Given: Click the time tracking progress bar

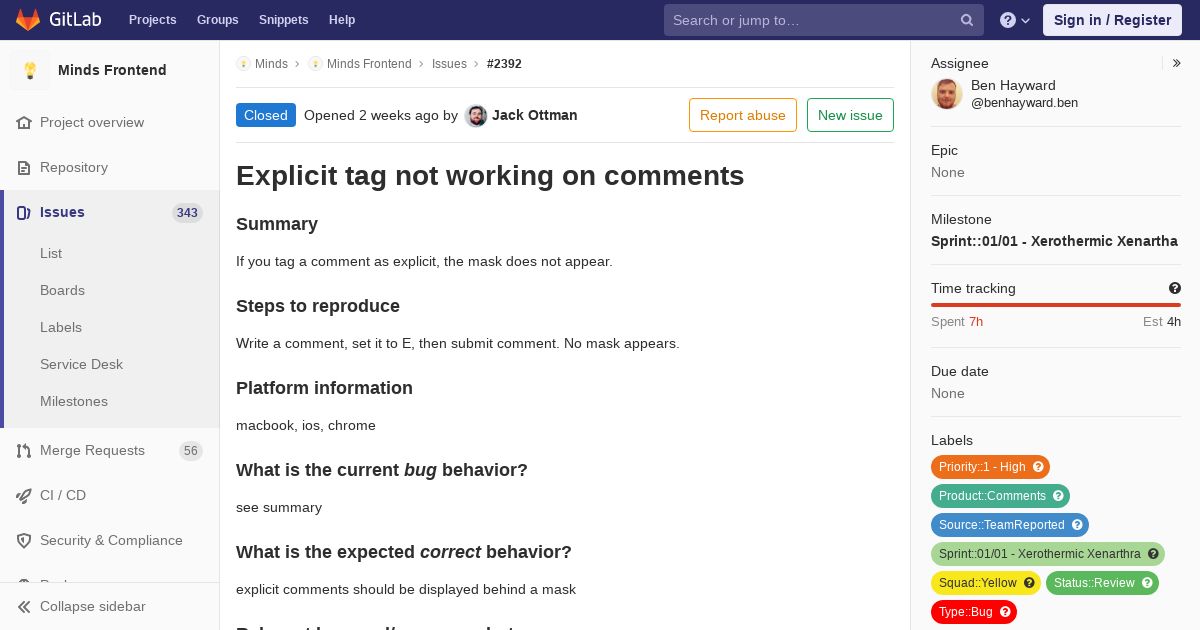Looking at the screenshot, I should (x=1056, y=305).
